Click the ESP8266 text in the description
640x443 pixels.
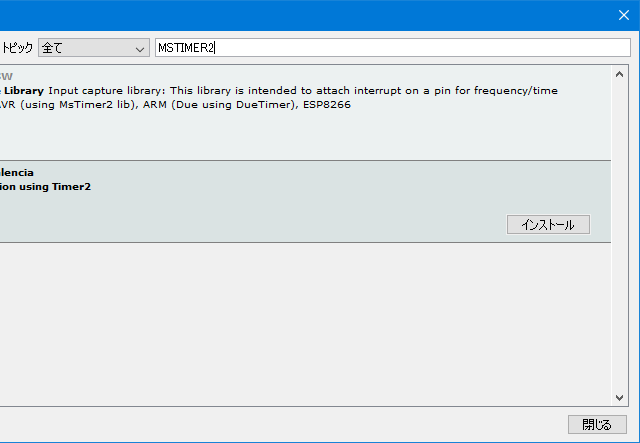click(x=329, y=105)
